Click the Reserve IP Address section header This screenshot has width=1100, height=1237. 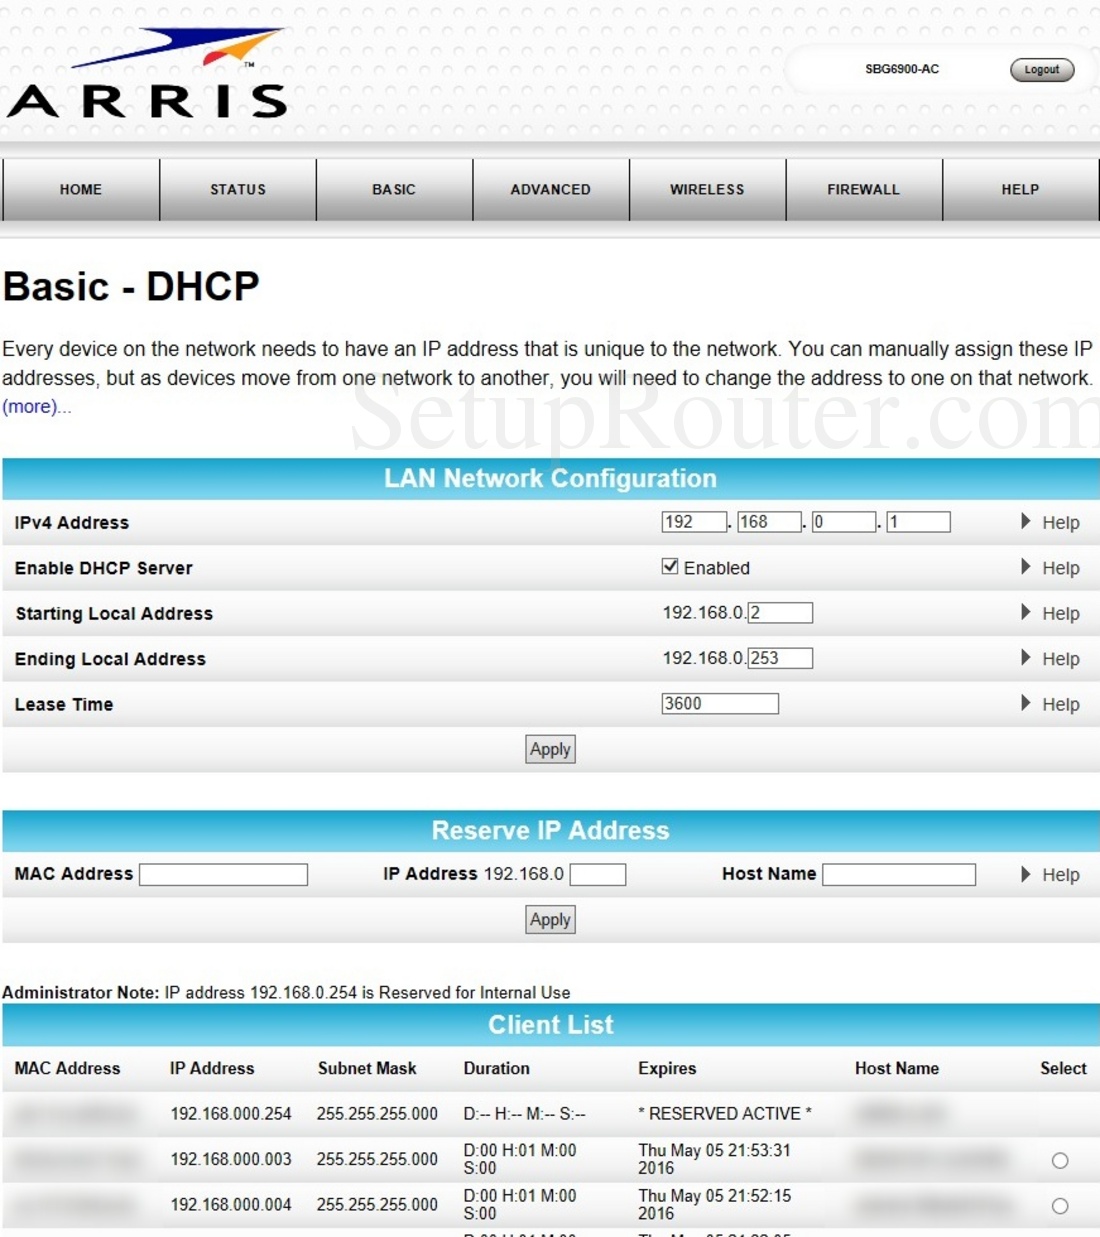pyautogui.click(x=550, y=831)
